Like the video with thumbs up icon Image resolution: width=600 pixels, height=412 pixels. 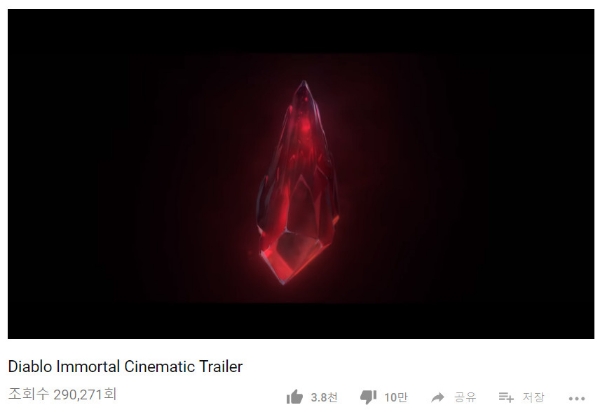tap(294, 397)
